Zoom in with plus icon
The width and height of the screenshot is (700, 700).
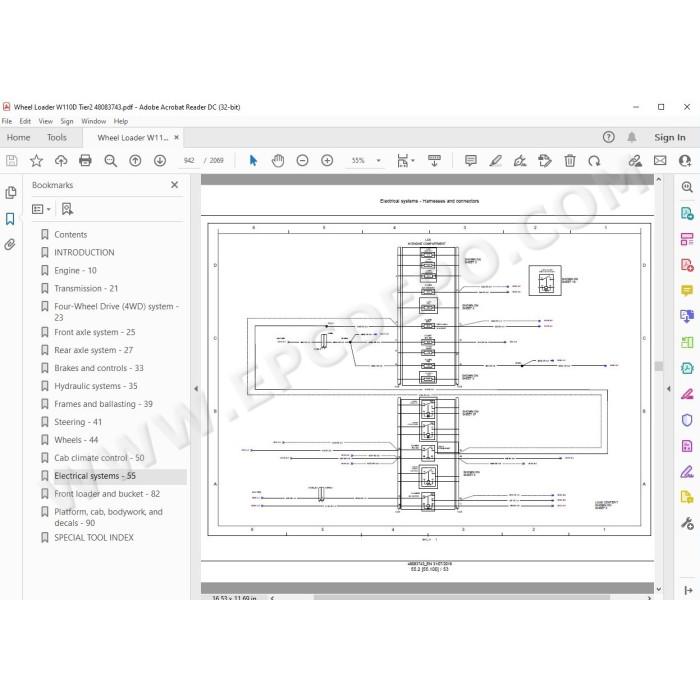point(327,160)
